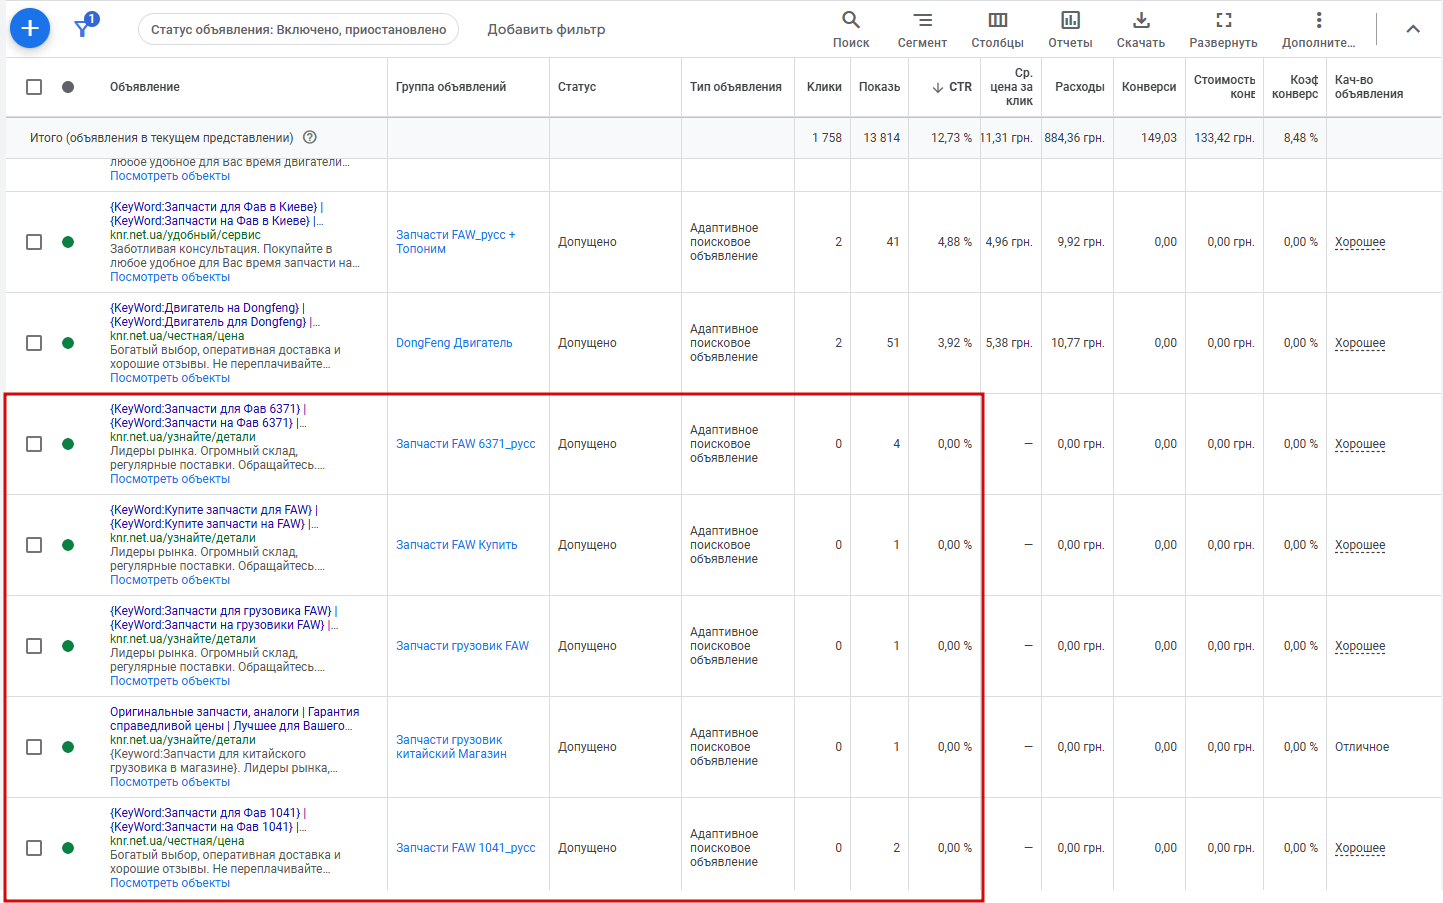1443x903 pixels.
Task: Open ad group Запчасти FAW_русс + Топоним
Action: coord(456,242)
